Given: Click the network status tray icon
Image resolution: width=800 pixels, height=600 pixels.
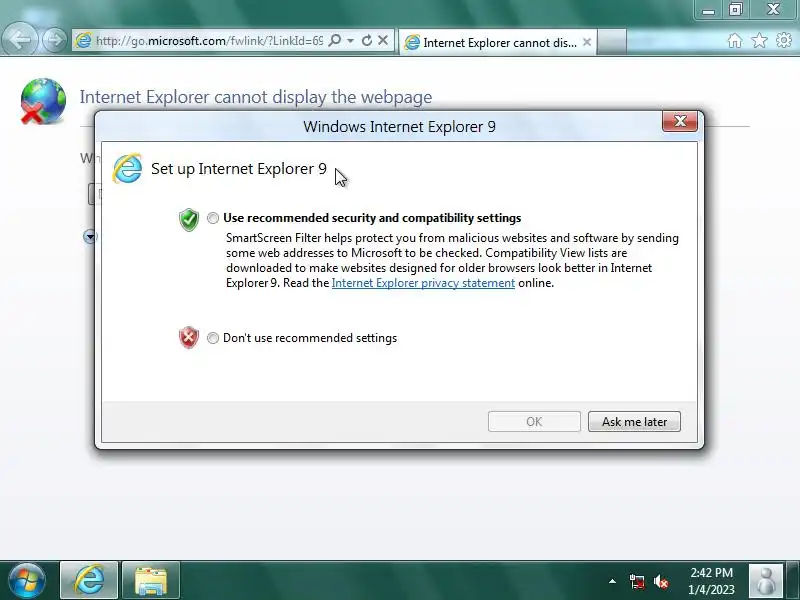Looking at the screenshot, I should 637,581.
